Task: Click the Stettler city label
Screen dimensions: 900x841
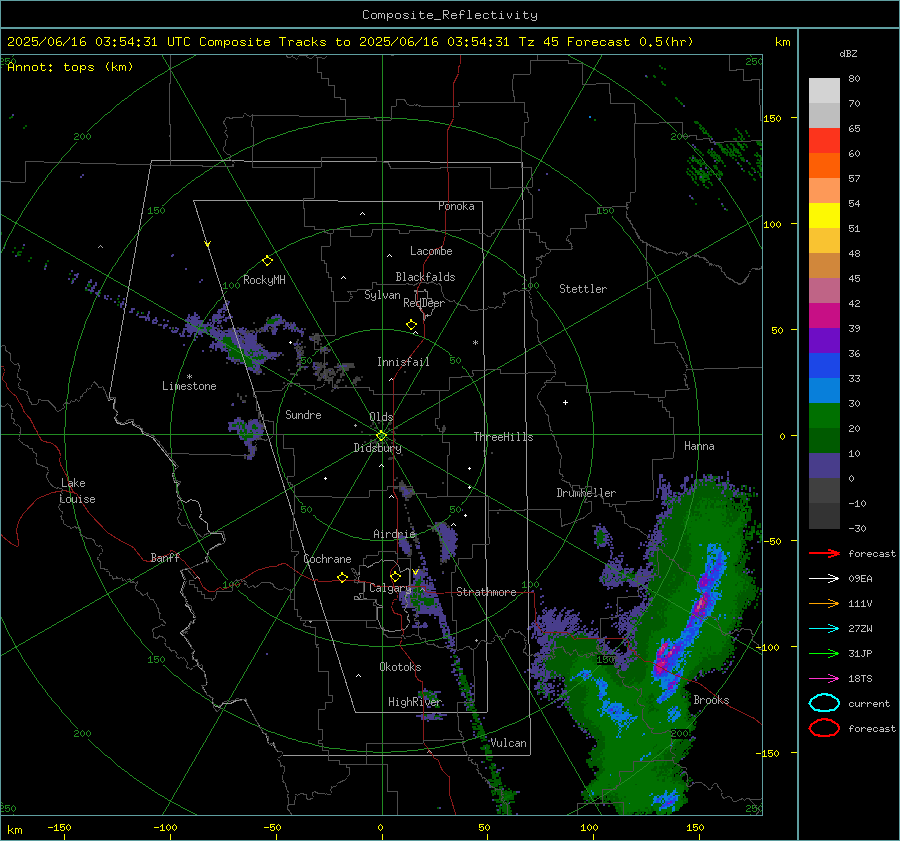Action: (583, 289)
